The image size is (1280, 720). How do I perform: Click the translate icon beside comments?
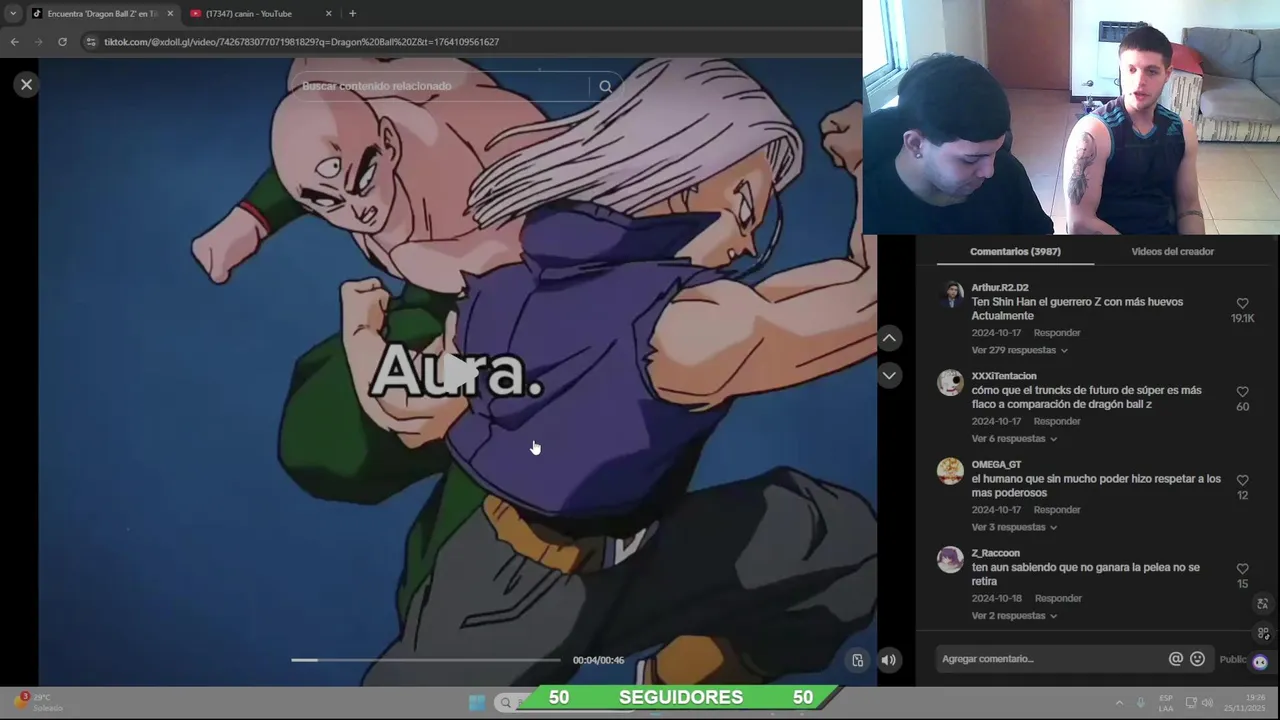1262,604
